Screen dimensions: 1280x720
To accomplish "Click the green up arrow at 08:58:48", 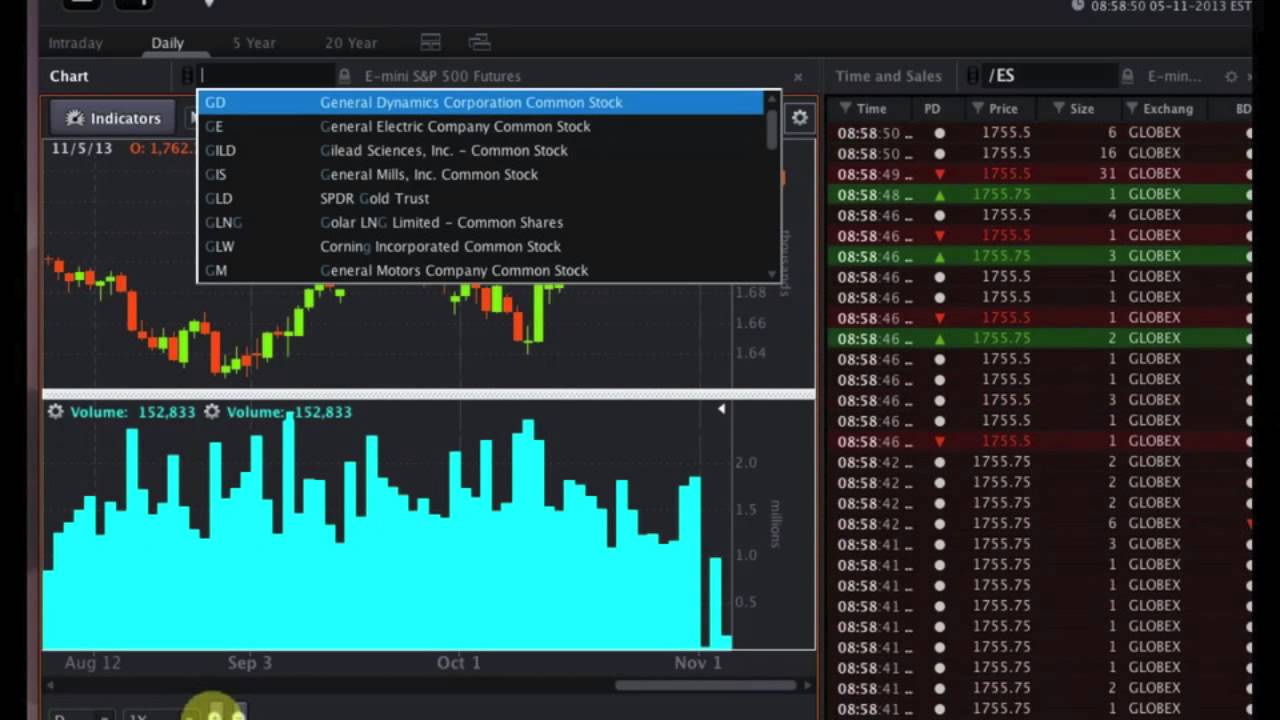I will 939,195.
